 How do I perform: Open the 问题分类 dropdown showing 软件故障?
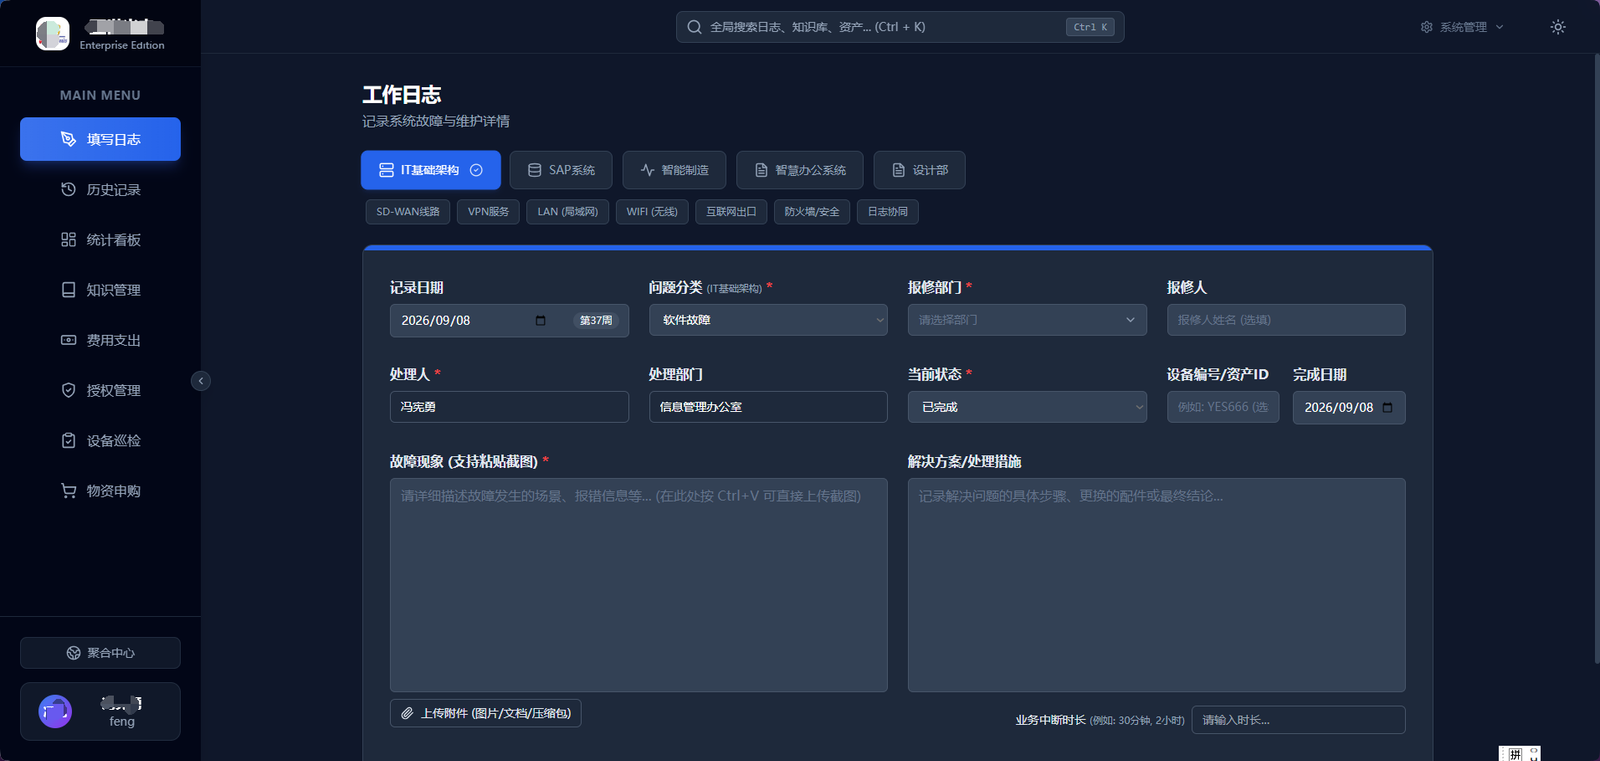tap(768, 320)
